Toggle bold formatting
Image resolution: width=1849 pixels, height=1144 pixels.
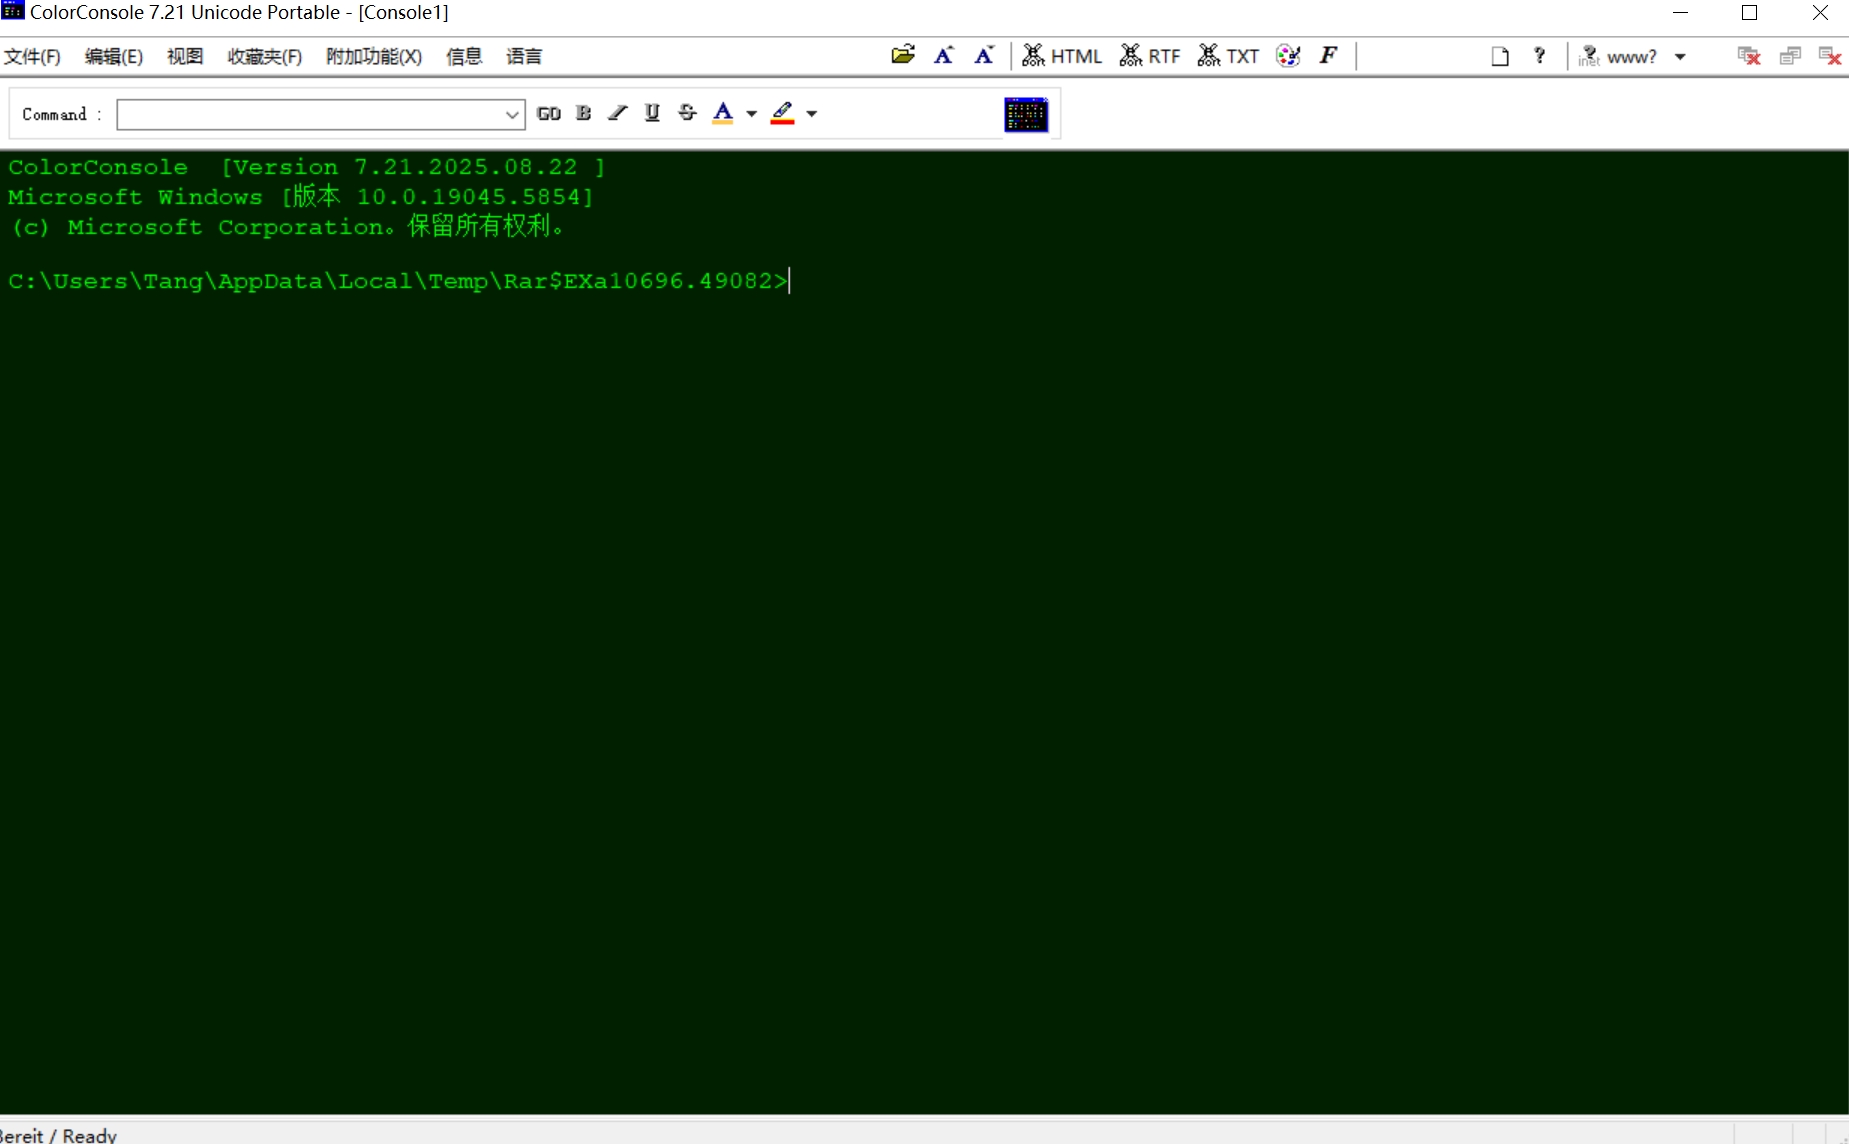pyautogui.click(x=584, y=113)
